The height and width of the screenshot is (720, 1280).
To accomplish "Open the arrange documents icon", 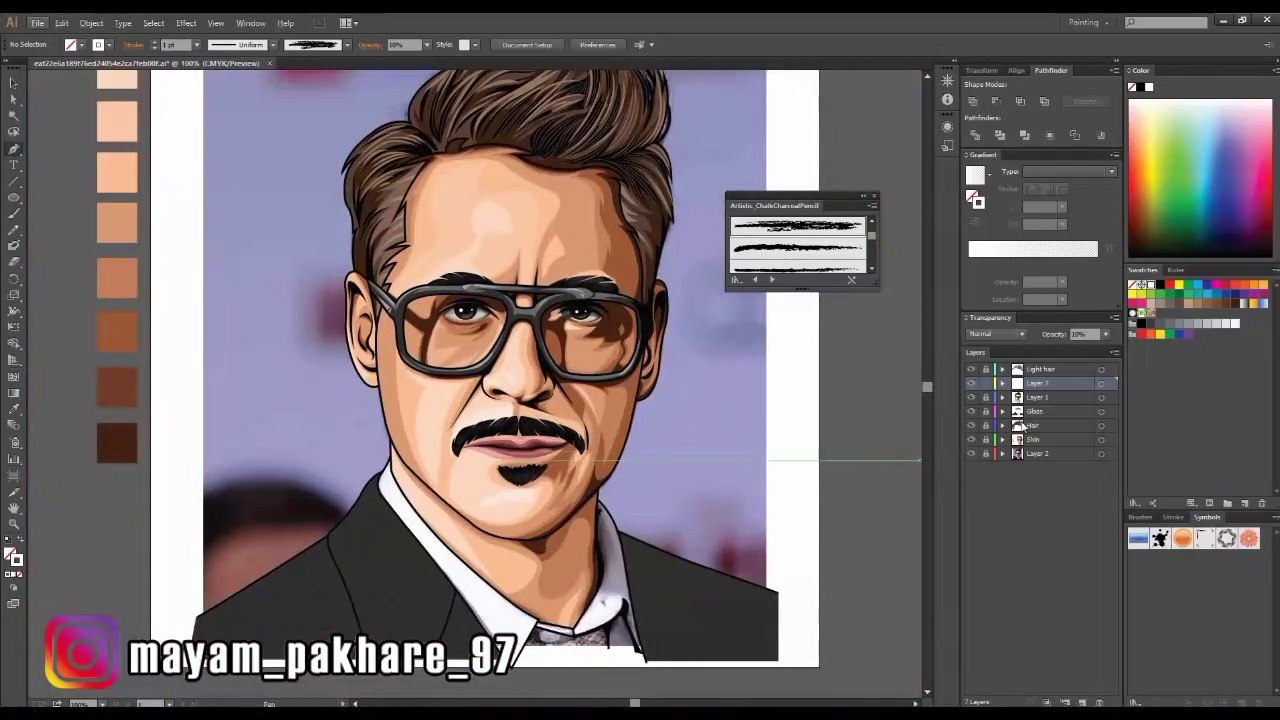I will [x=347, y=23].
